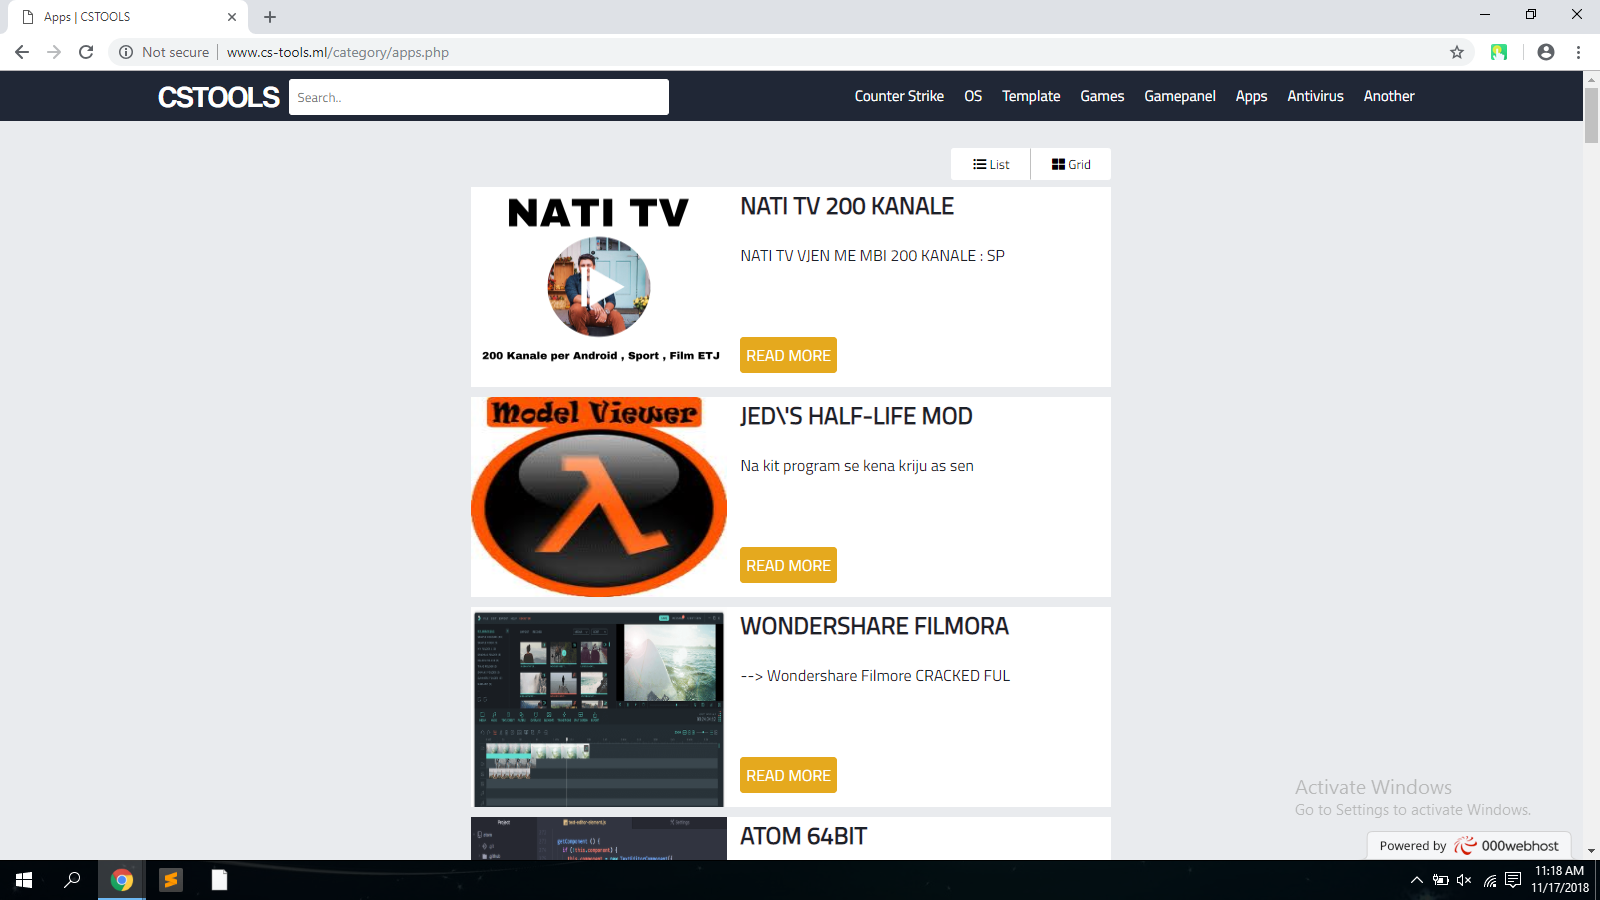Open the Atom editor screenshot thumbnail
The height and width of the screenshot is (900, 1600).
pos(599,838)
